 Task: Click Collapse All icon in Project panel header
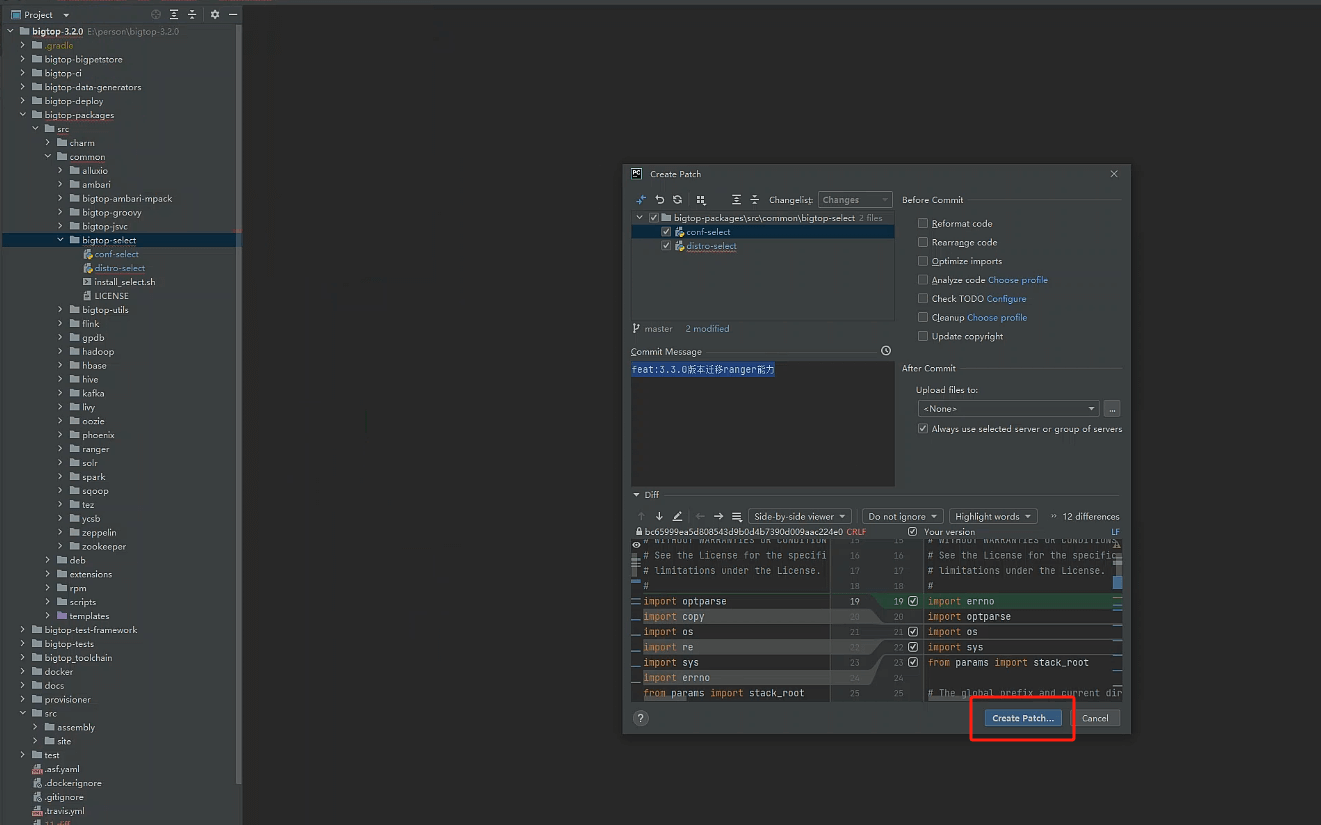tap(192, 15)
